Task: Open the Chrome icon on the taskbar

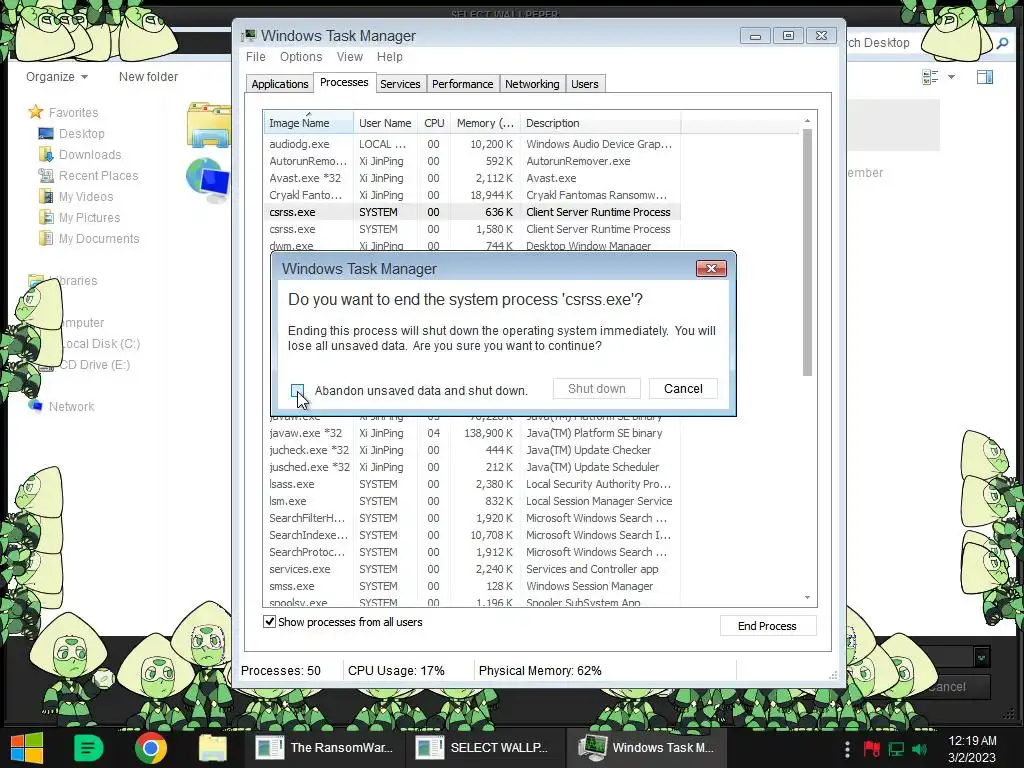Action: click(x=151, y=748)
